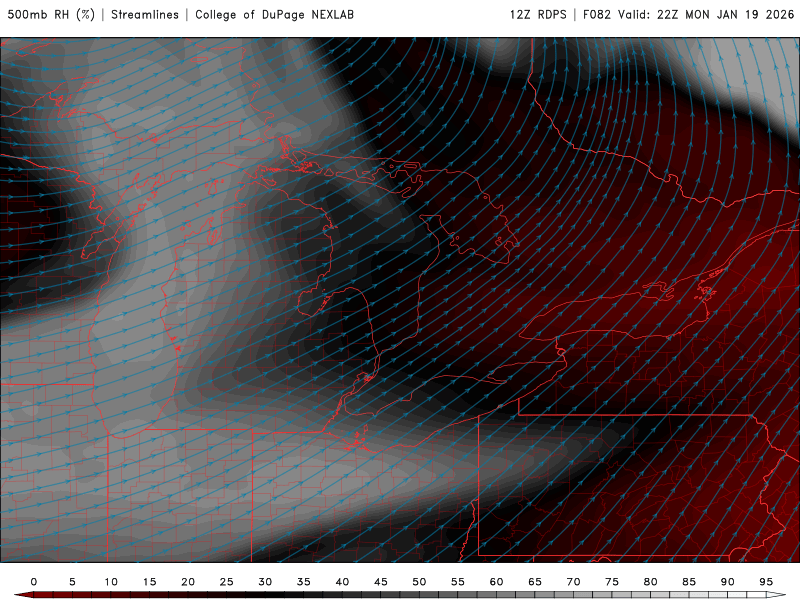
Task: Click the "65" label on the color scale
Action: (535, 582)
